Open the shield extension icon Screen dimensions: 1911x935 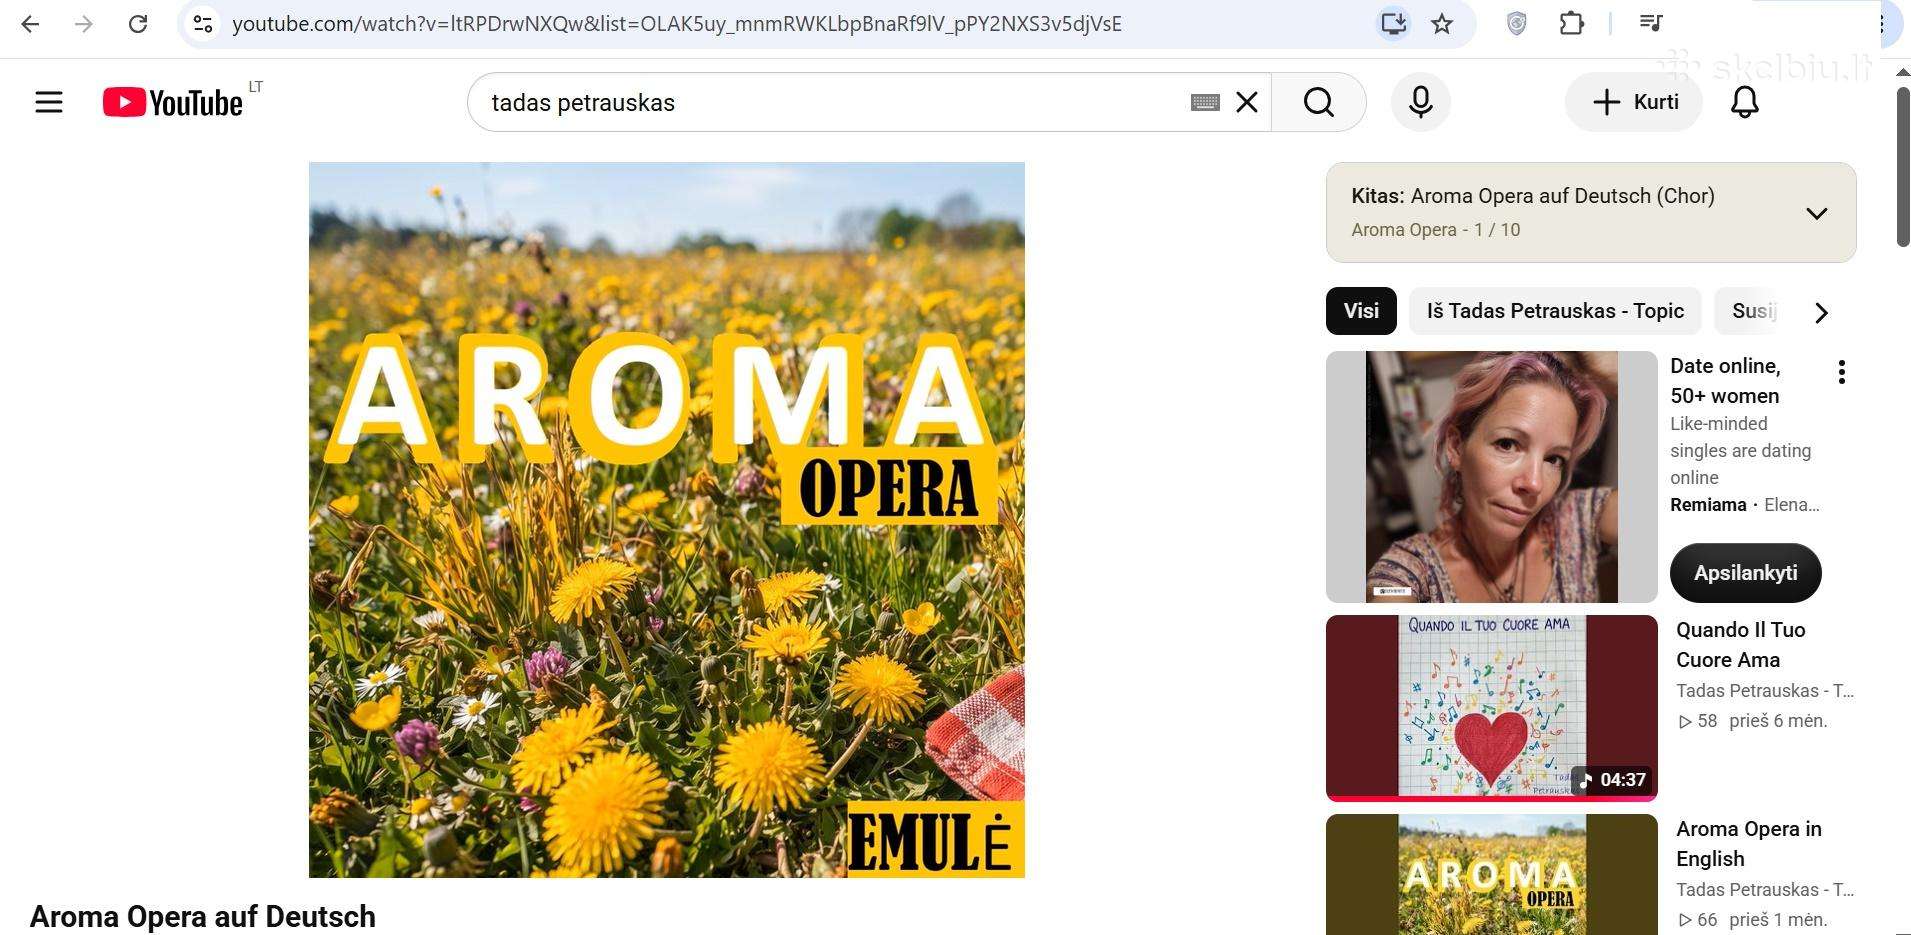coord(1516,23)
